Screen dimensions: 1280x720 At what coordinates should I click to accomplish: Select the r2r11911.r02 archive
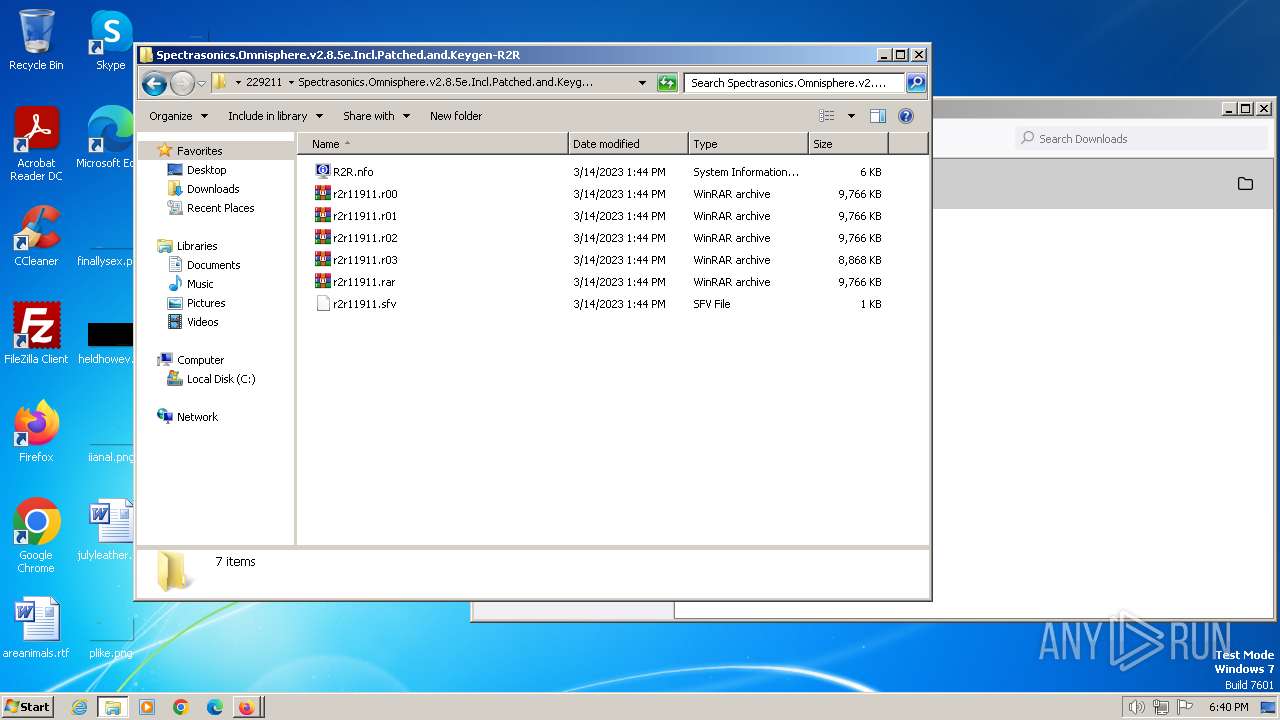coord(365,238)
